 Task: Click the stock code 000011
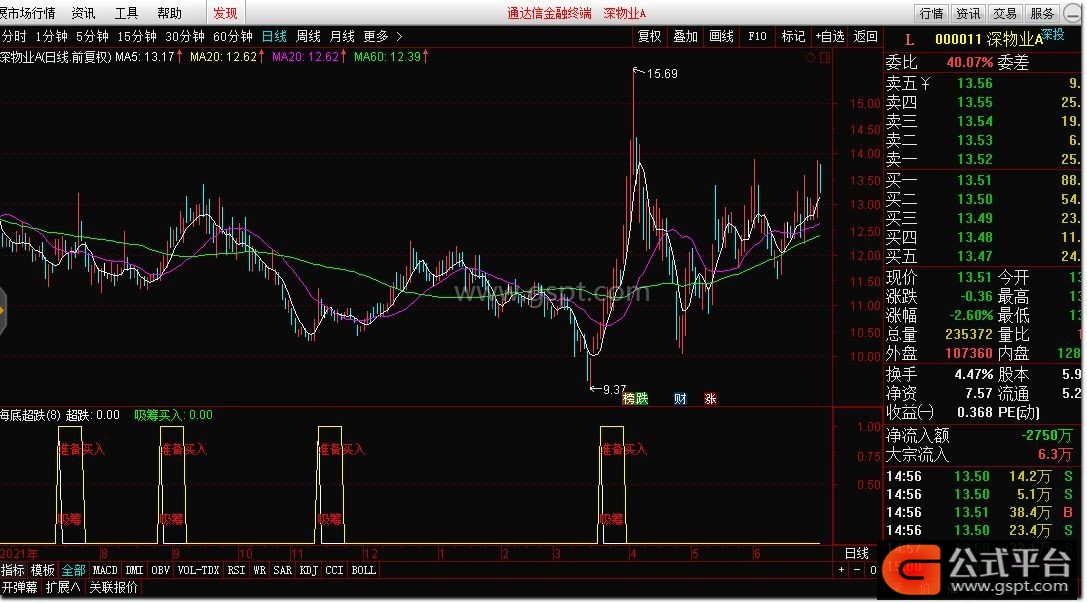959,40
